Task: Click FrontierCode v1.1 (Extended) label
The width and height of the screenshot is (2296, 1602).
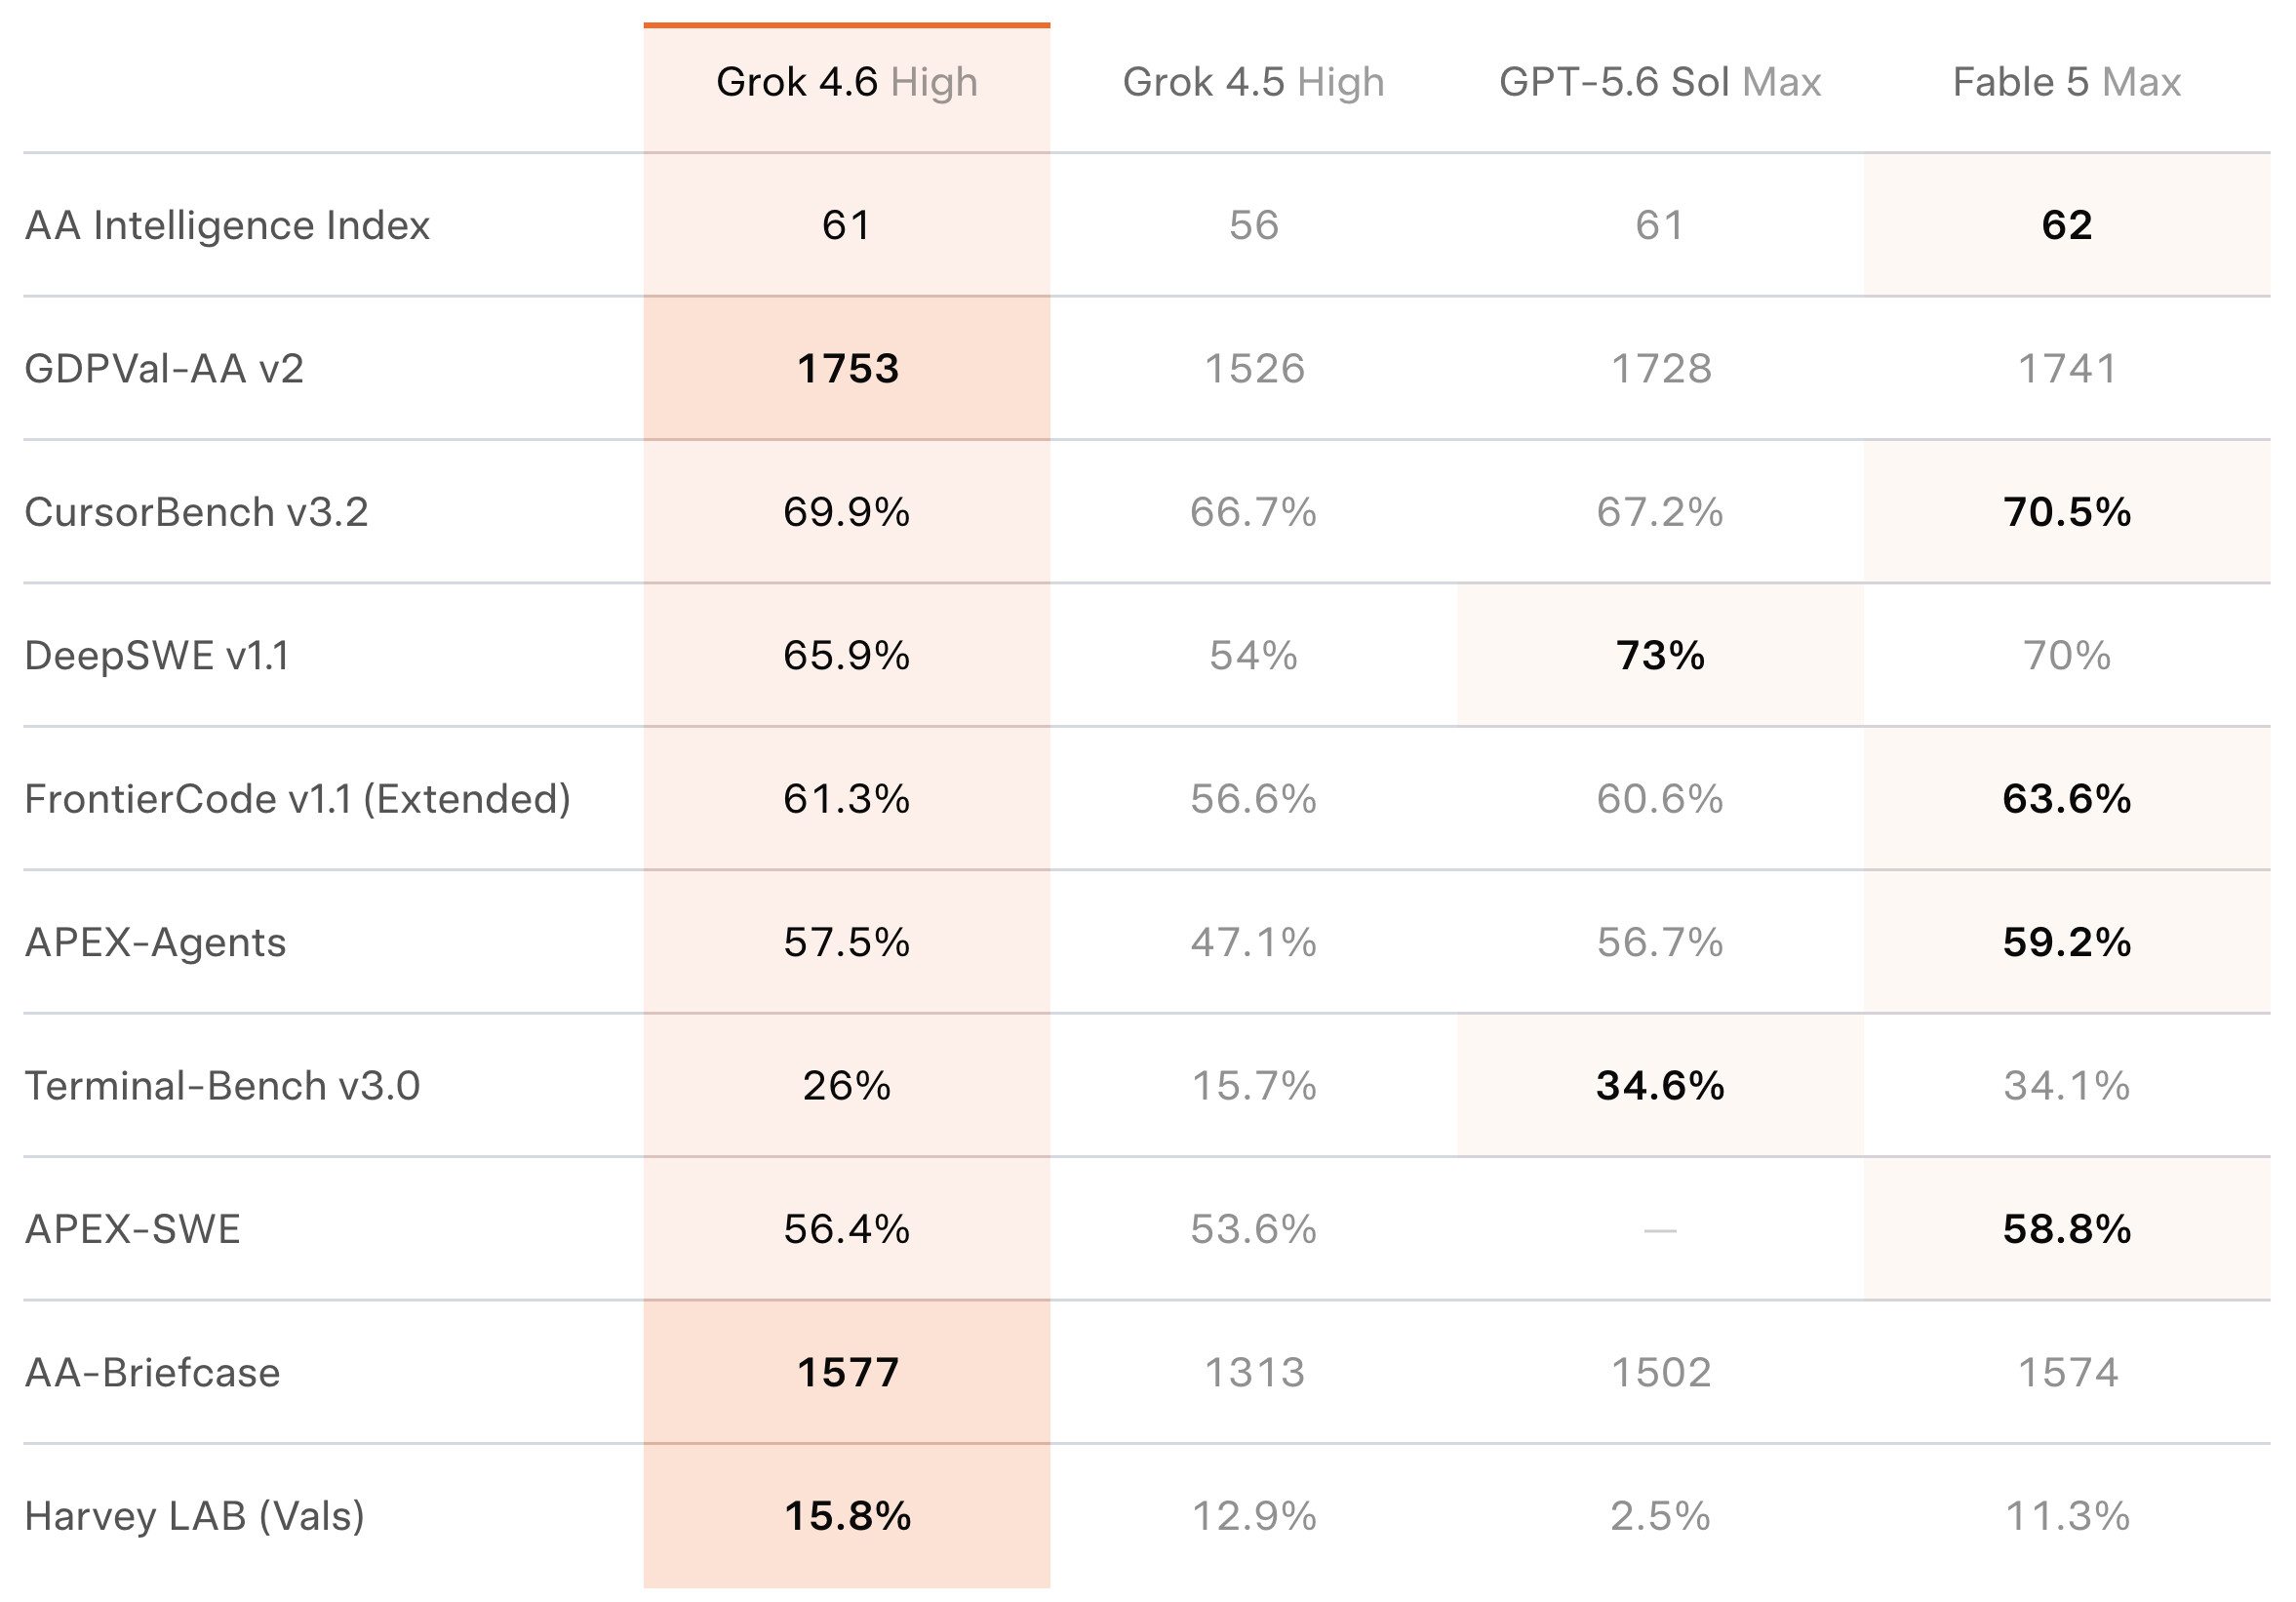Action: point(298,799)
